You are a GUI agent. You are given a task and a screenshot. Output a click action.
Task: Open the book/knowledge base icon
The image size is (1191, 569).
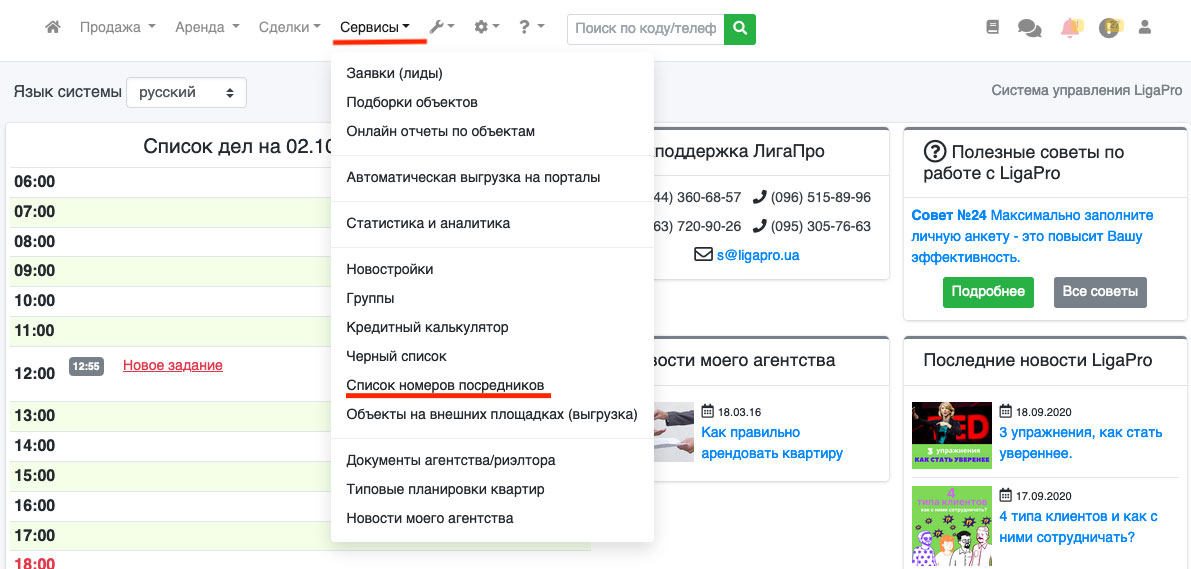click(992, 28)
